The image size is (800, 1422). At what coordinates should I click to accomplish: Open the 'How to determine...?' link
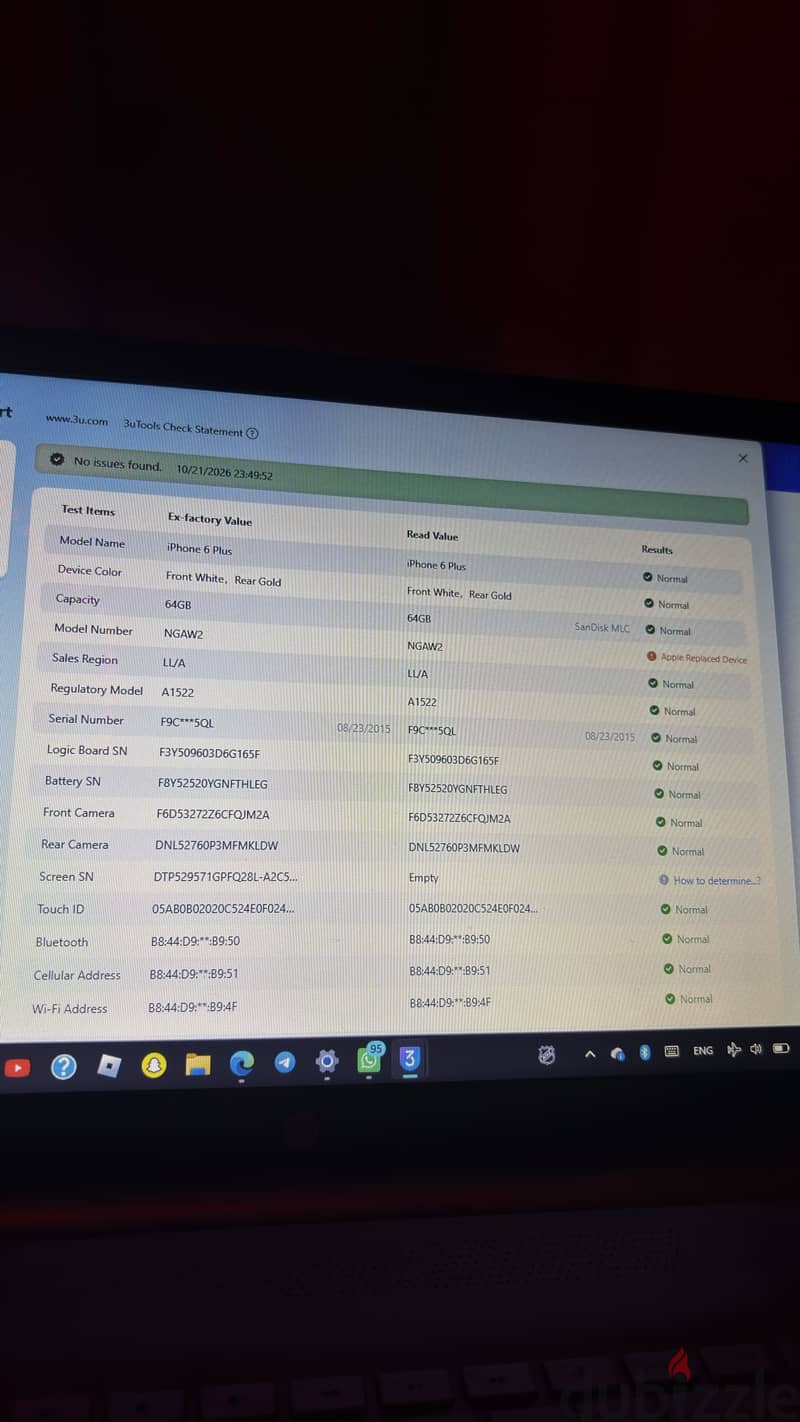pos(717,881)
